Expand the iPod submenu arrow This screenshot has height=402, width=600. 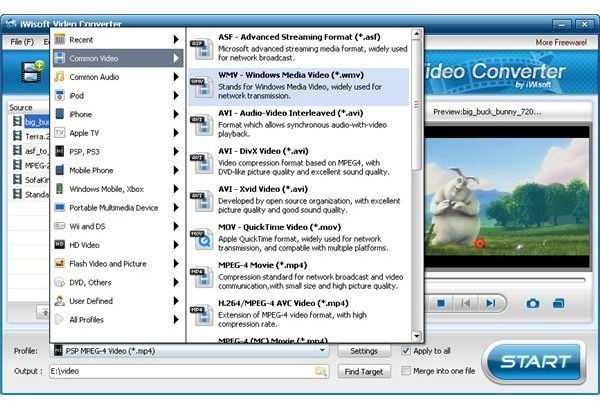coord(176,96)
